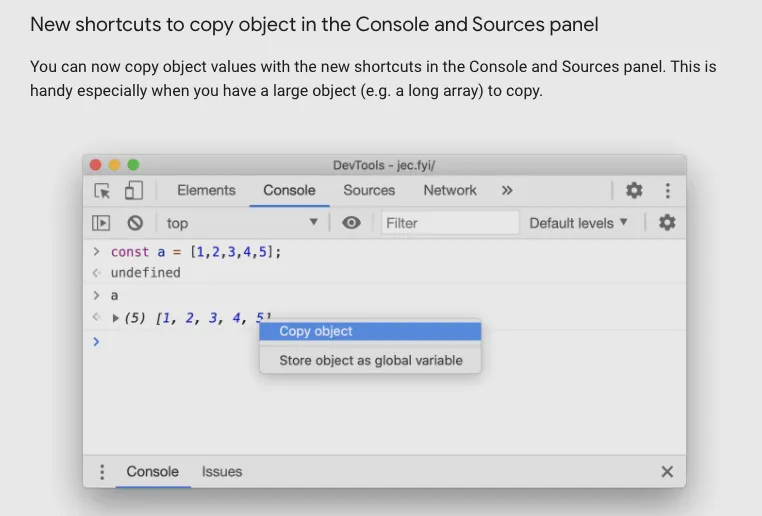Open the Issues drawer tab

coord(222,472)
